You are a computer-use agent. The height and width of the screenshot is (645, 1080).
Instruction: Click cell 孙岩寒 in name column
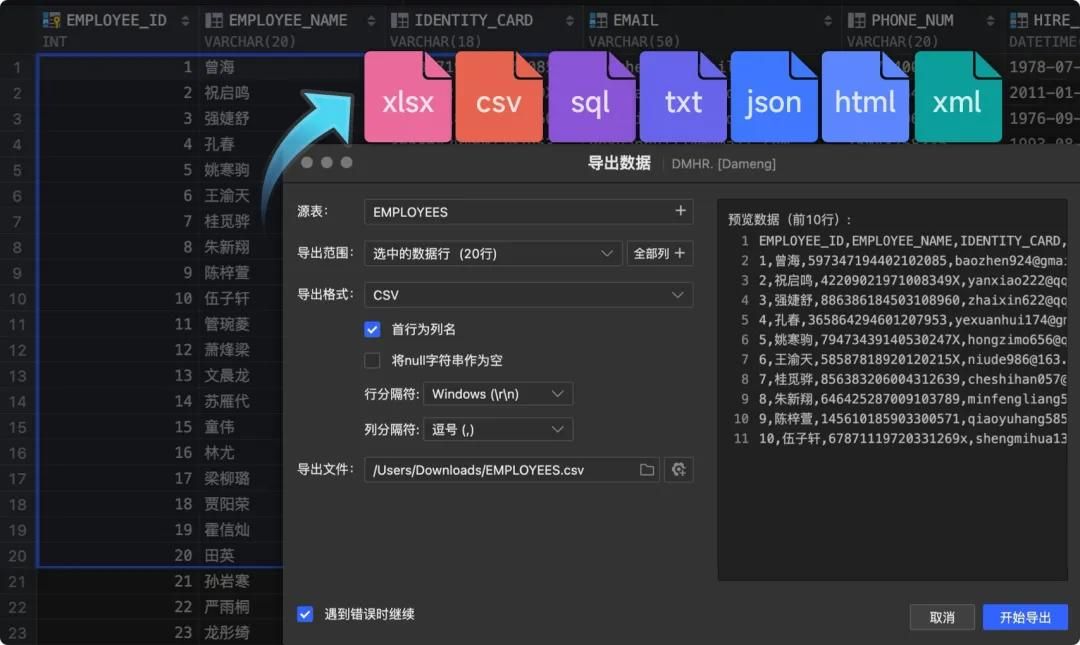[x=227, y=582]
